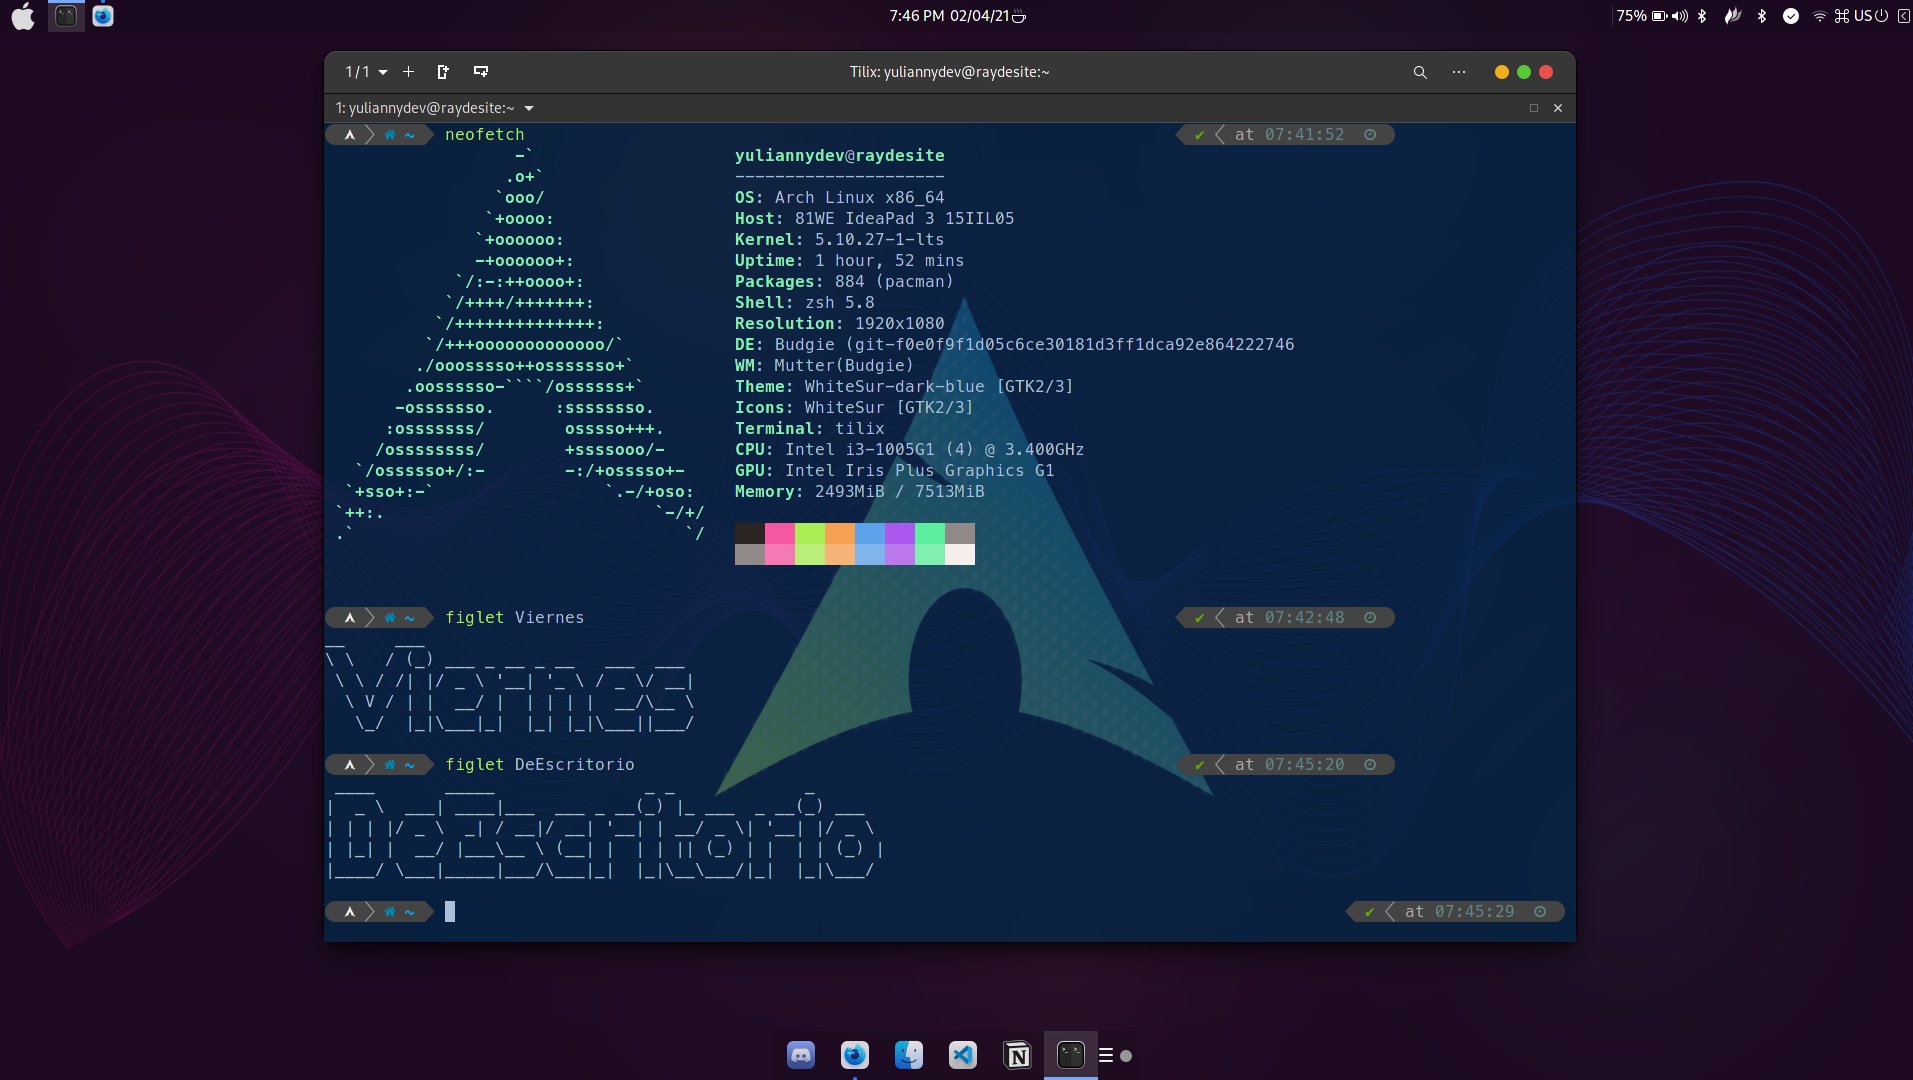Toggle the volume speaker icon in panel

(1679, 16)
